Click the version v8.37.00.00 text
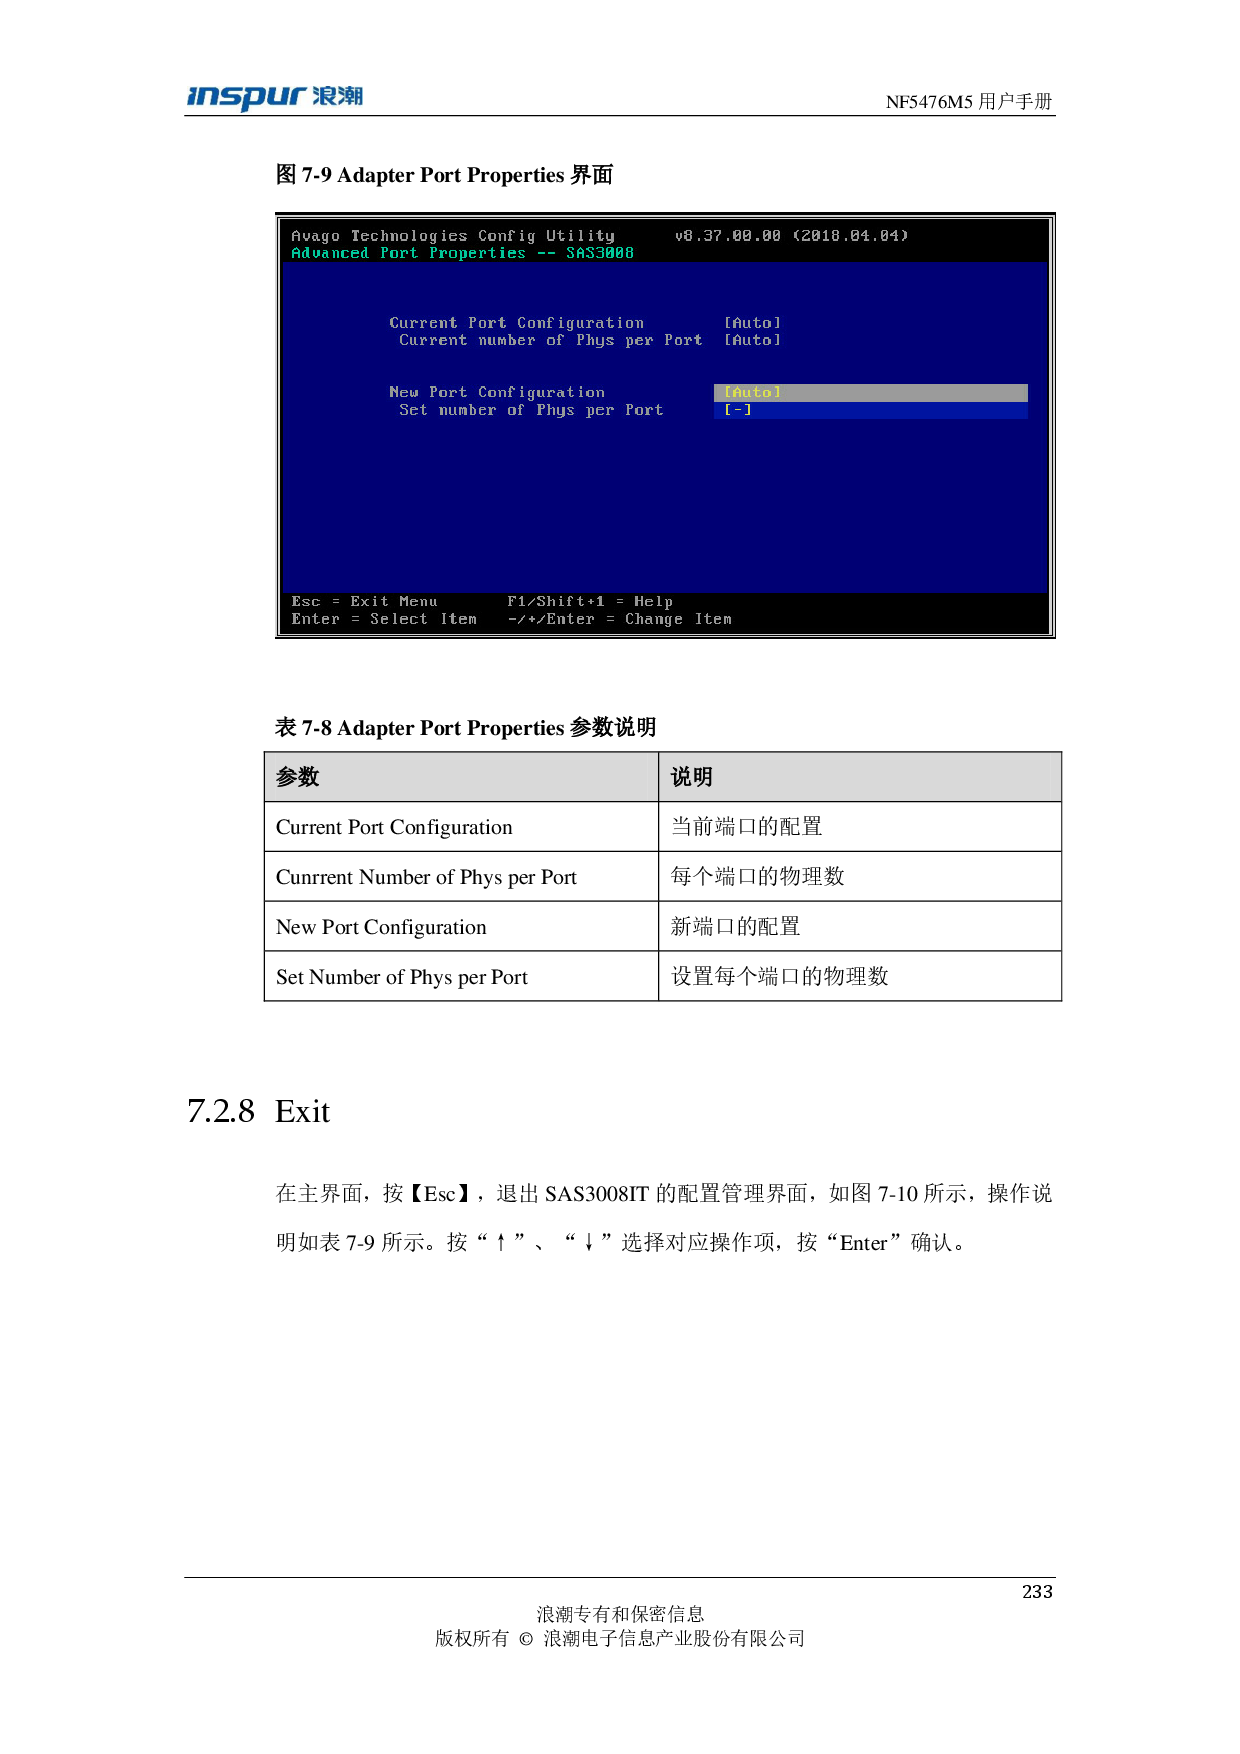The image size is (1240, 1754). (727, 236)
